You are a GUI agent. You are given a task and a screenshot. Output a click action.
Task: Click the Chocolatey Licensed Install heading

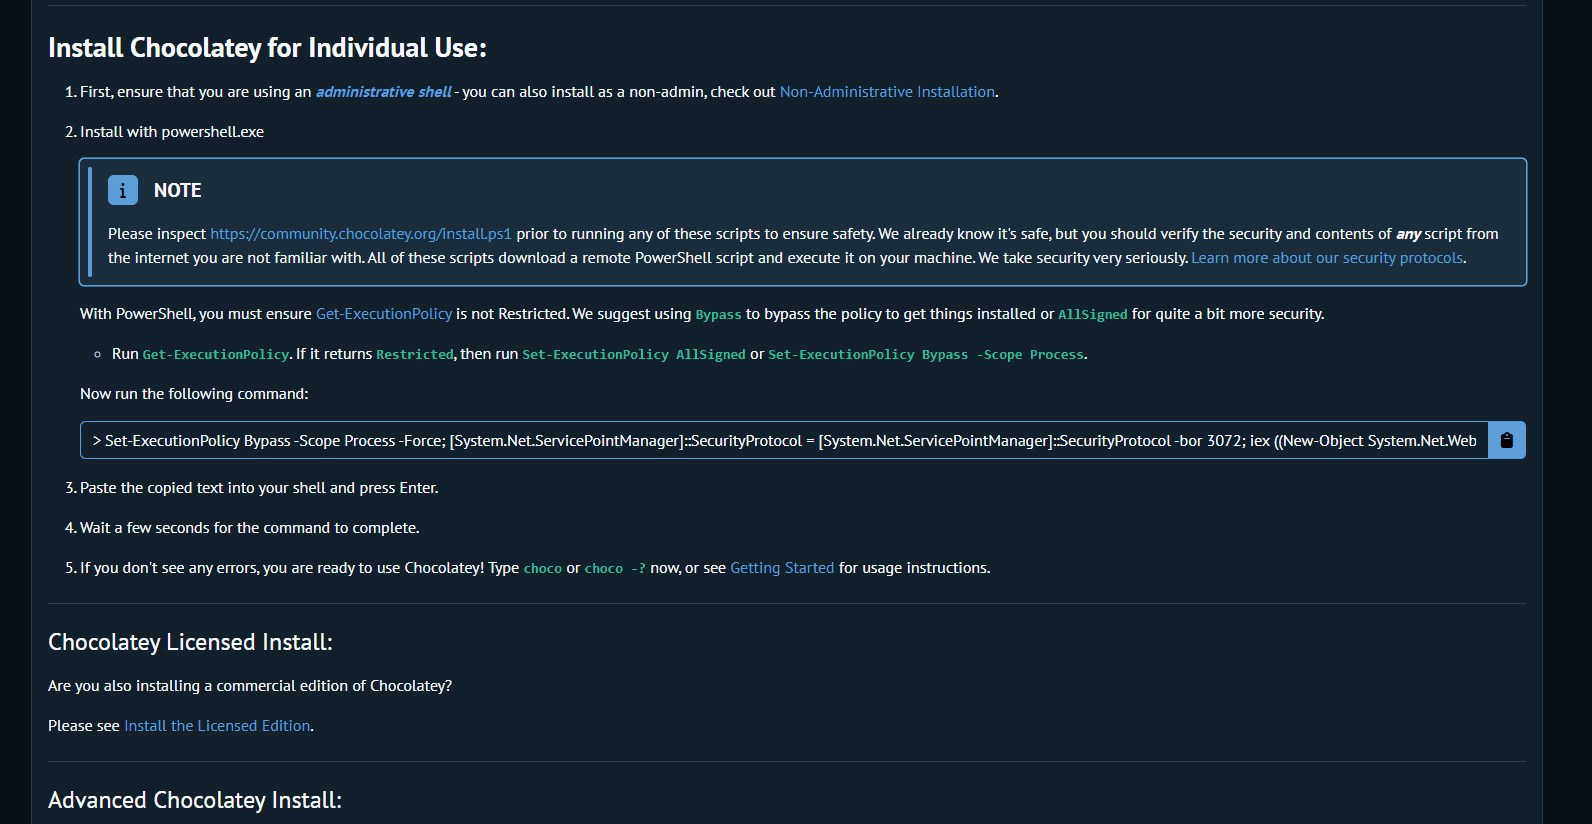(190, 642)
